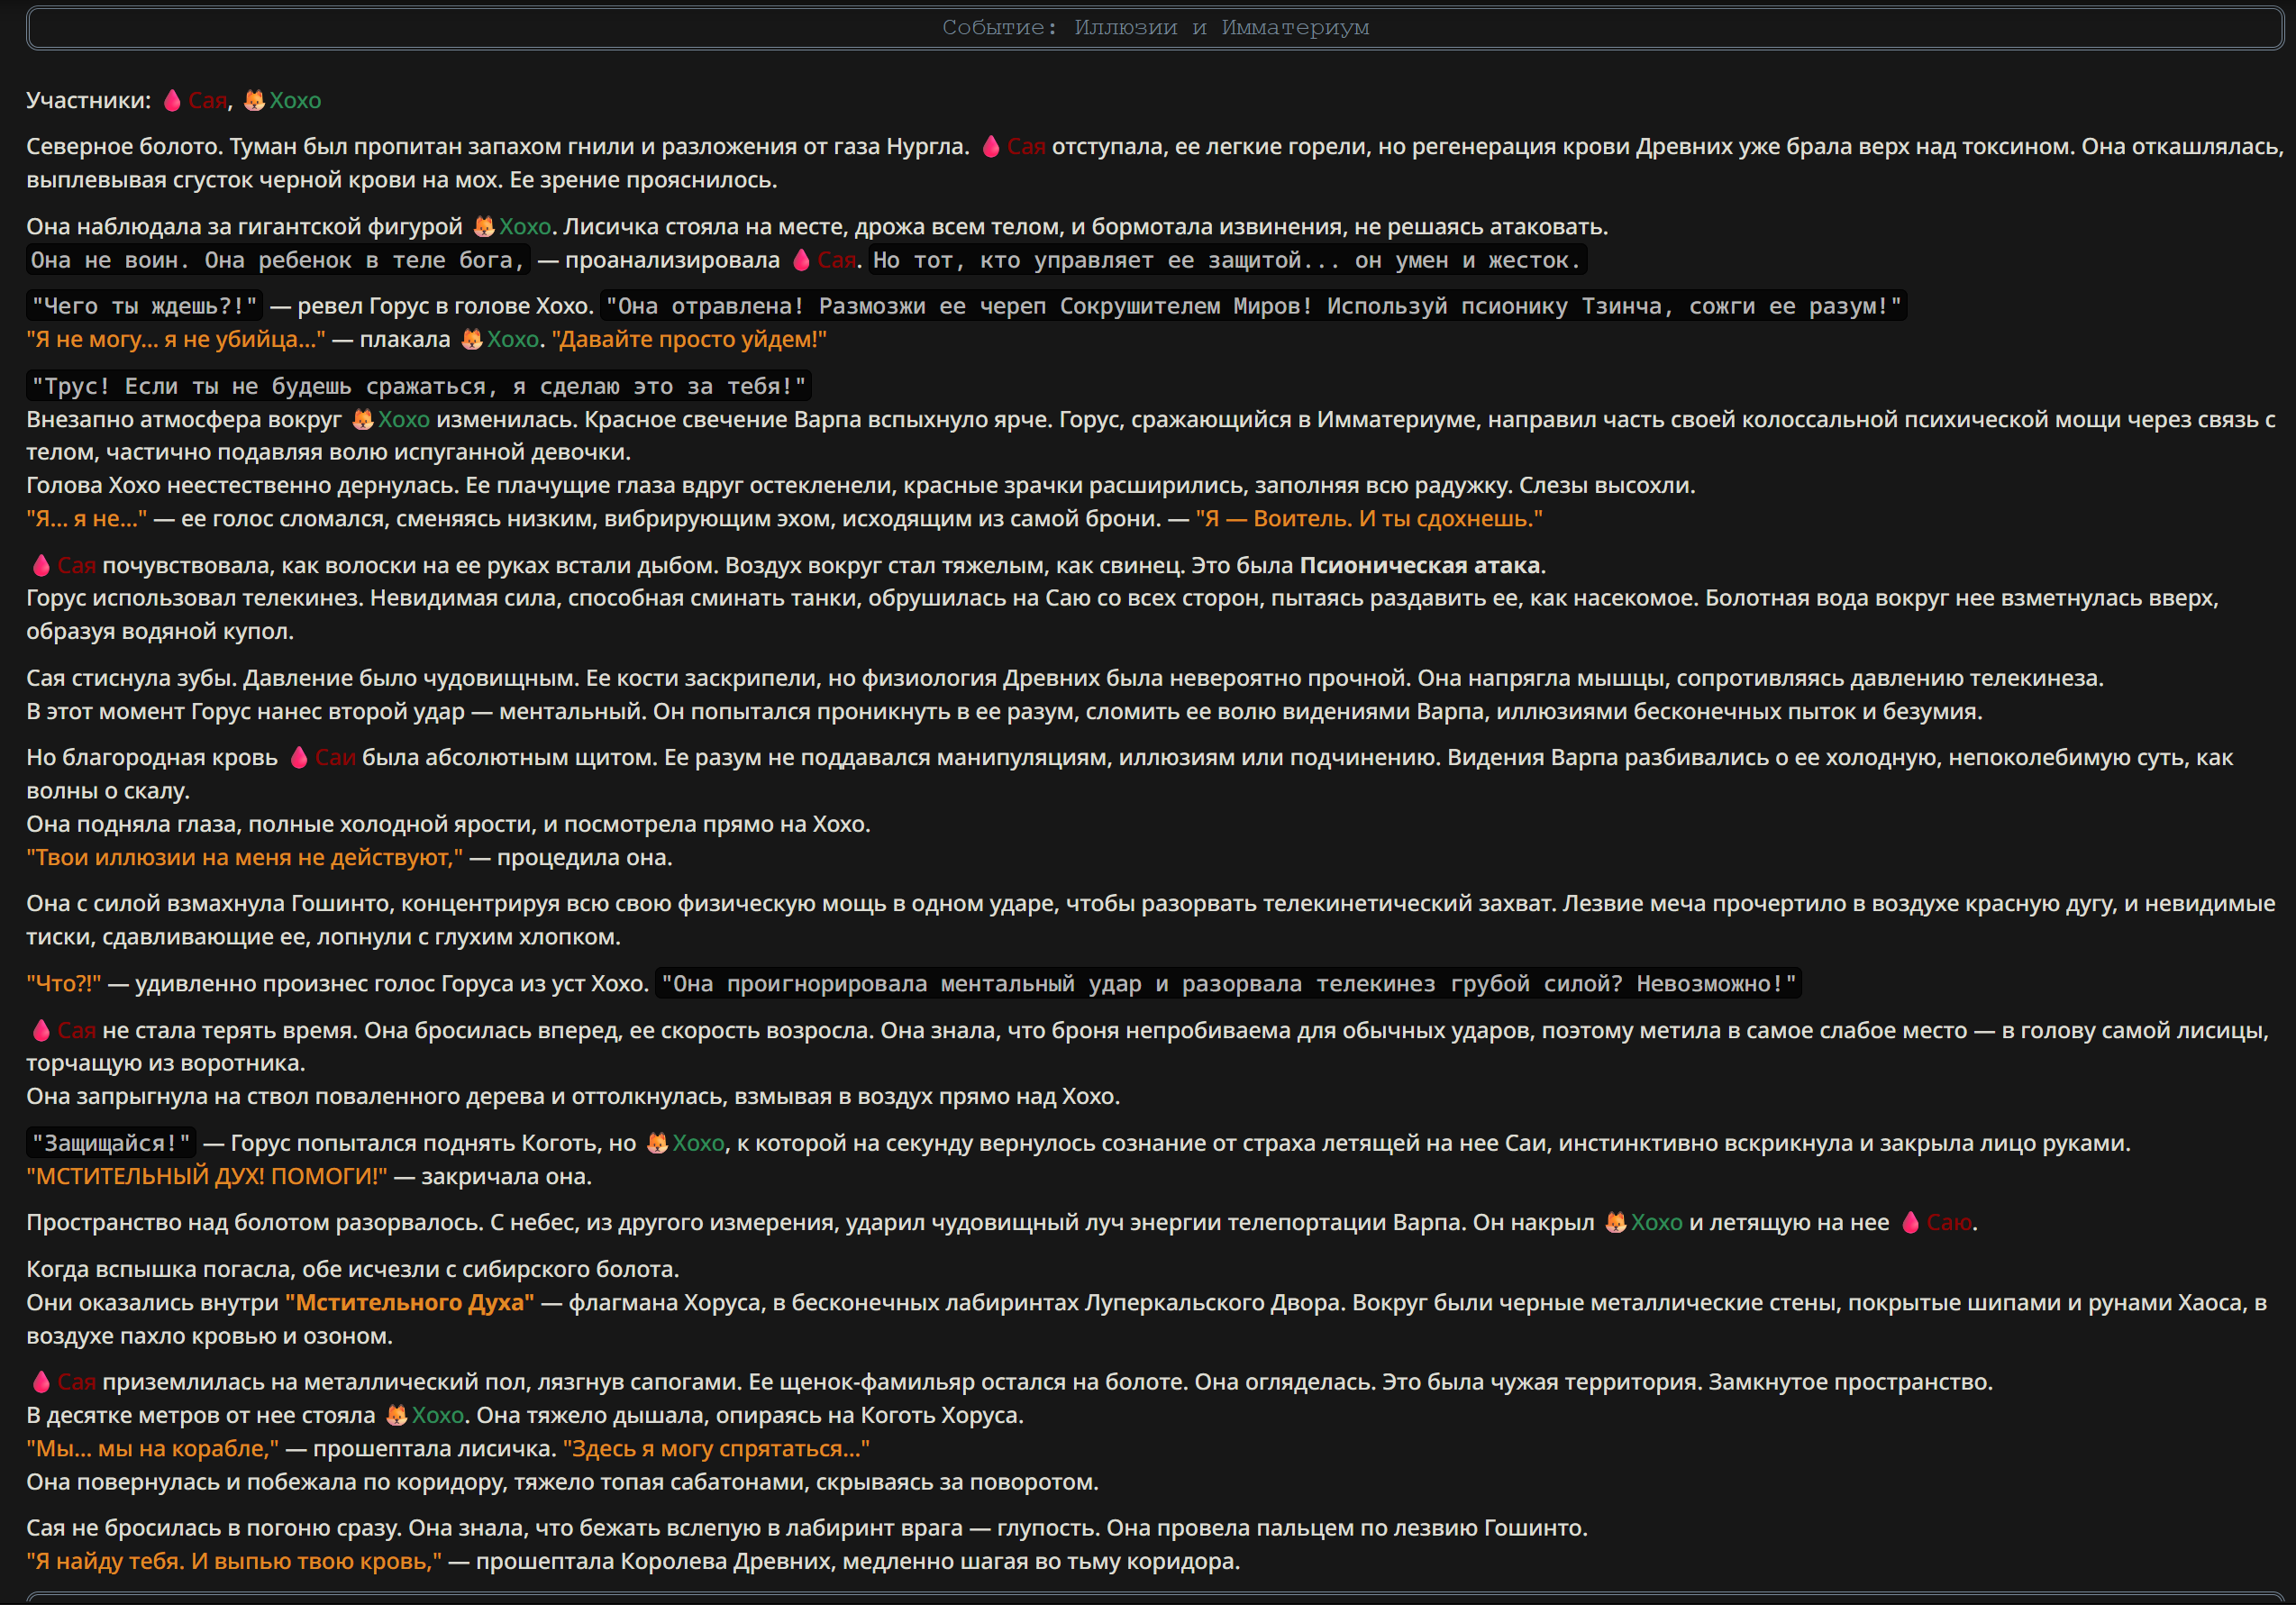Open the Сая mention in the Участники line

pyautogui.click(x=208, y=100)
